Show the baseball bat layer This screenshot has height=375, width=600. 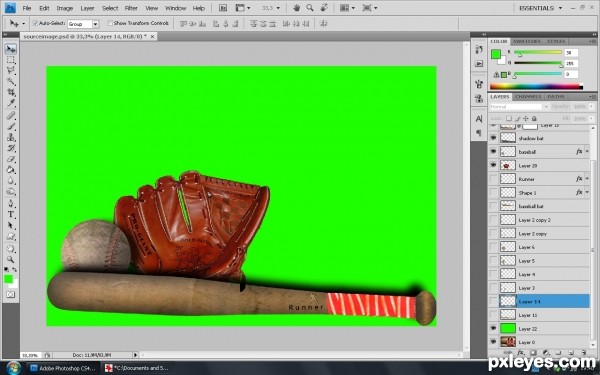coord(494,206)
